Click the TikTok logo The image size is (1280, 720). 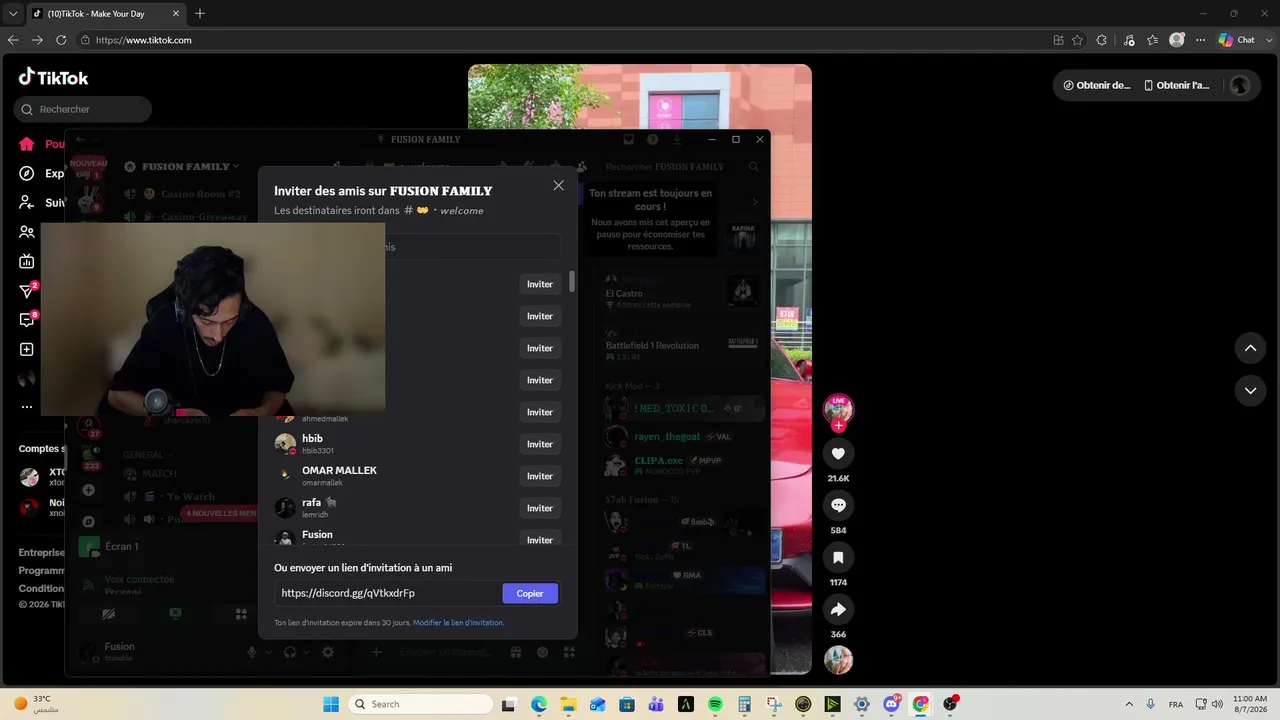pos(54,77)
